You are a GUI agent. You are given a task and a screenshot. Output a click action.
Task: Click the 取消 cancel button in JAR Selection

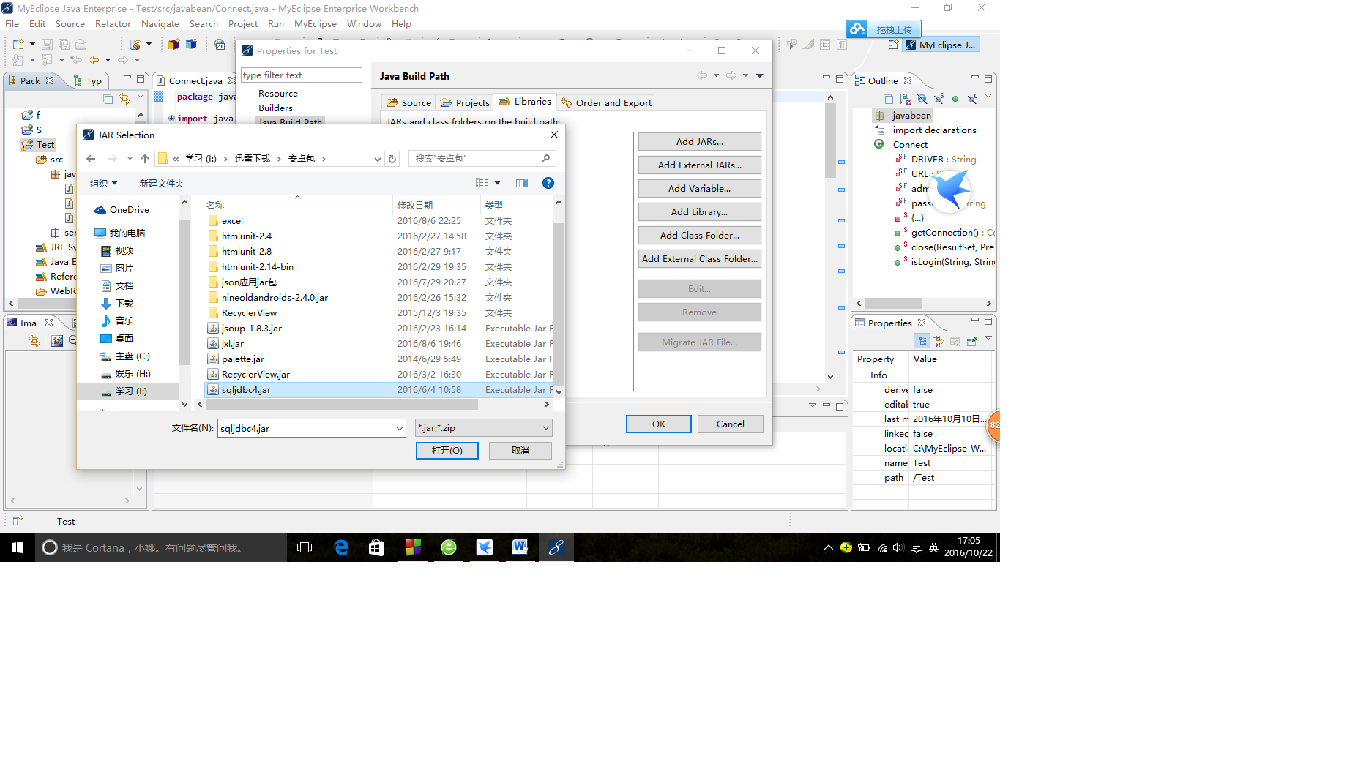pyautogui.click(x=520, y=451)
